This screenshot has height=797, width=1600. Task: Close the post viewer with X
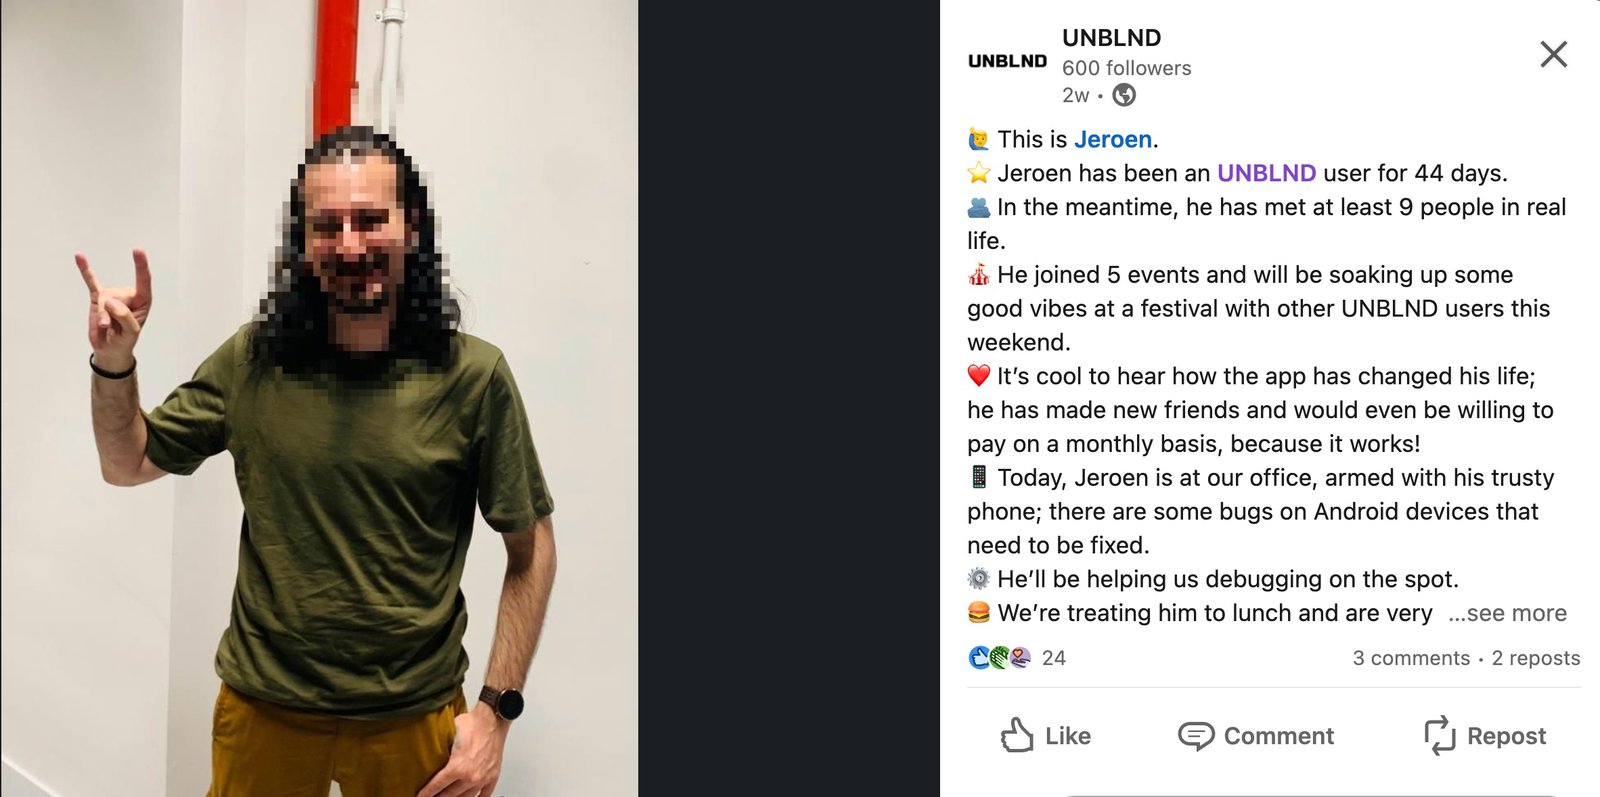[x=1553, y=54]
